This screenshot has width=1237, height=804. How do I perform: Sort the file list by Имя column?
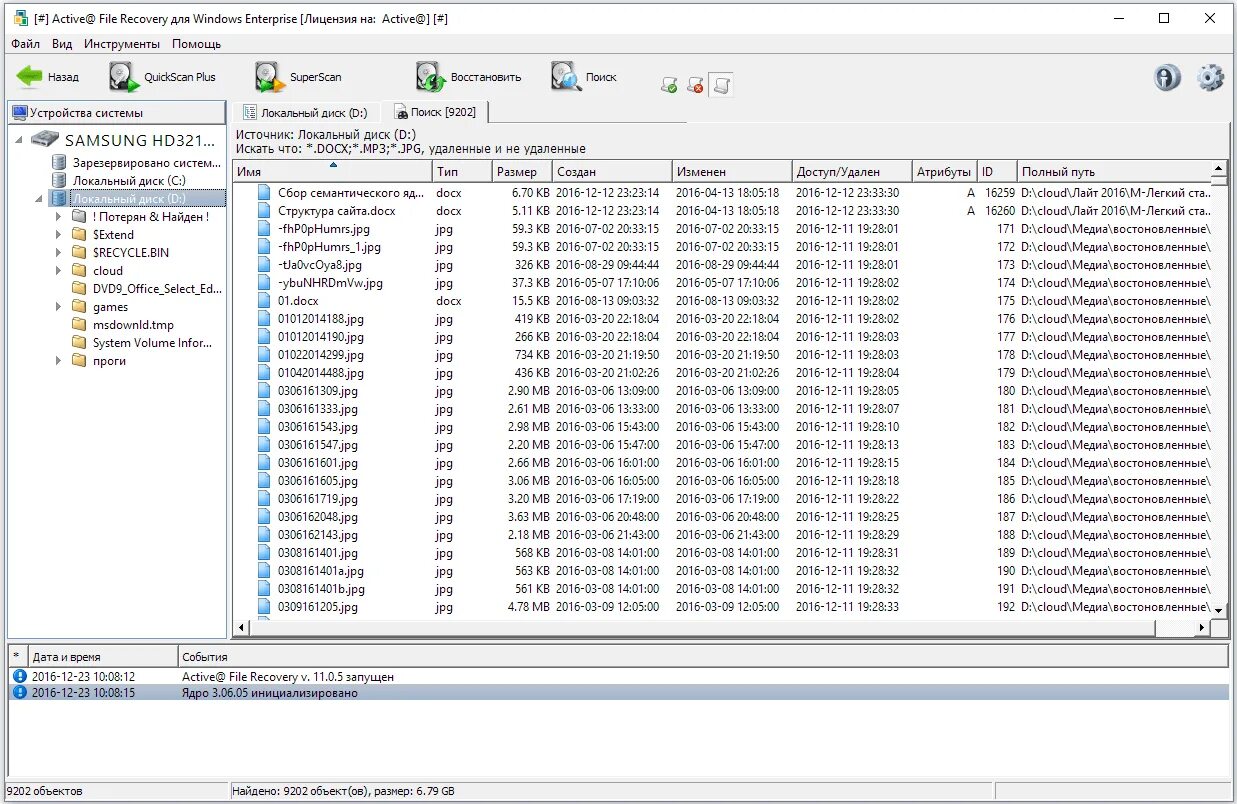click(332, 172)
